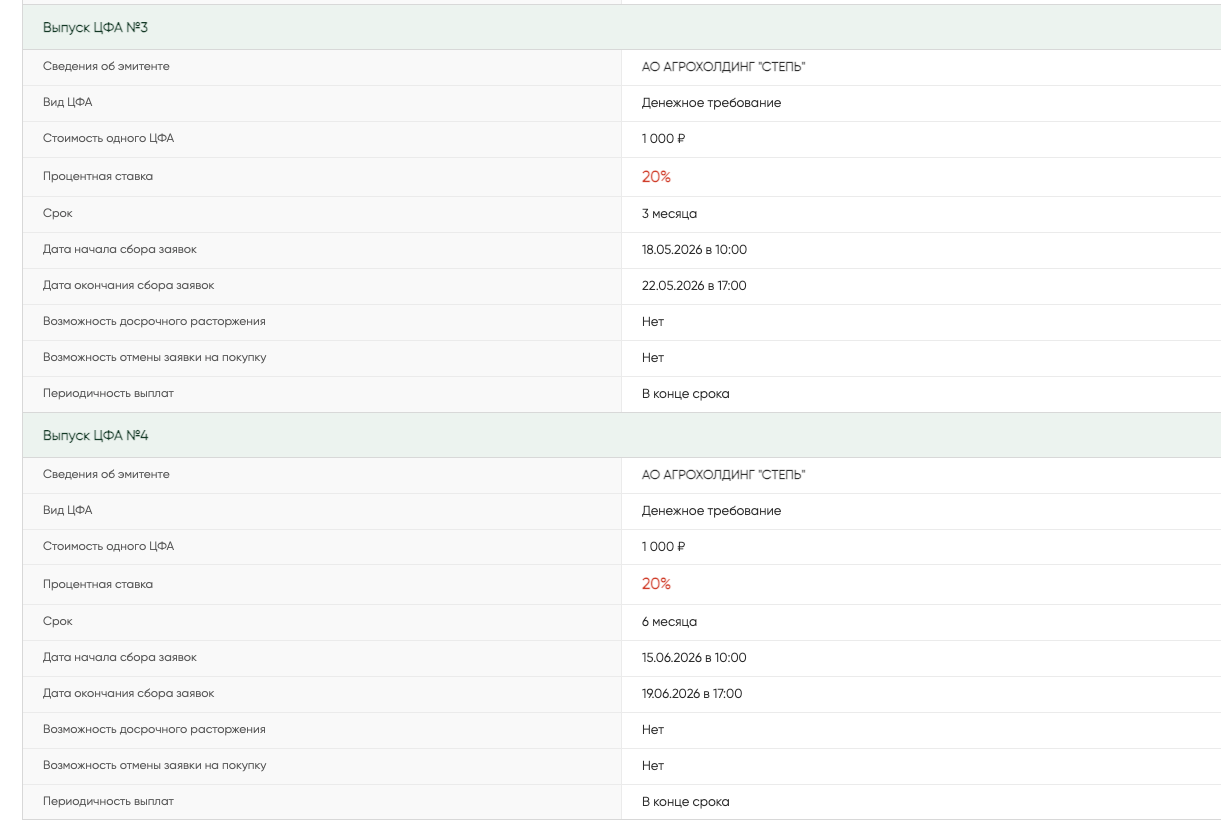Click the red 20% rate in issue №4
The width and height of the screenshot is (1221, 820).
tap(656, 584)
